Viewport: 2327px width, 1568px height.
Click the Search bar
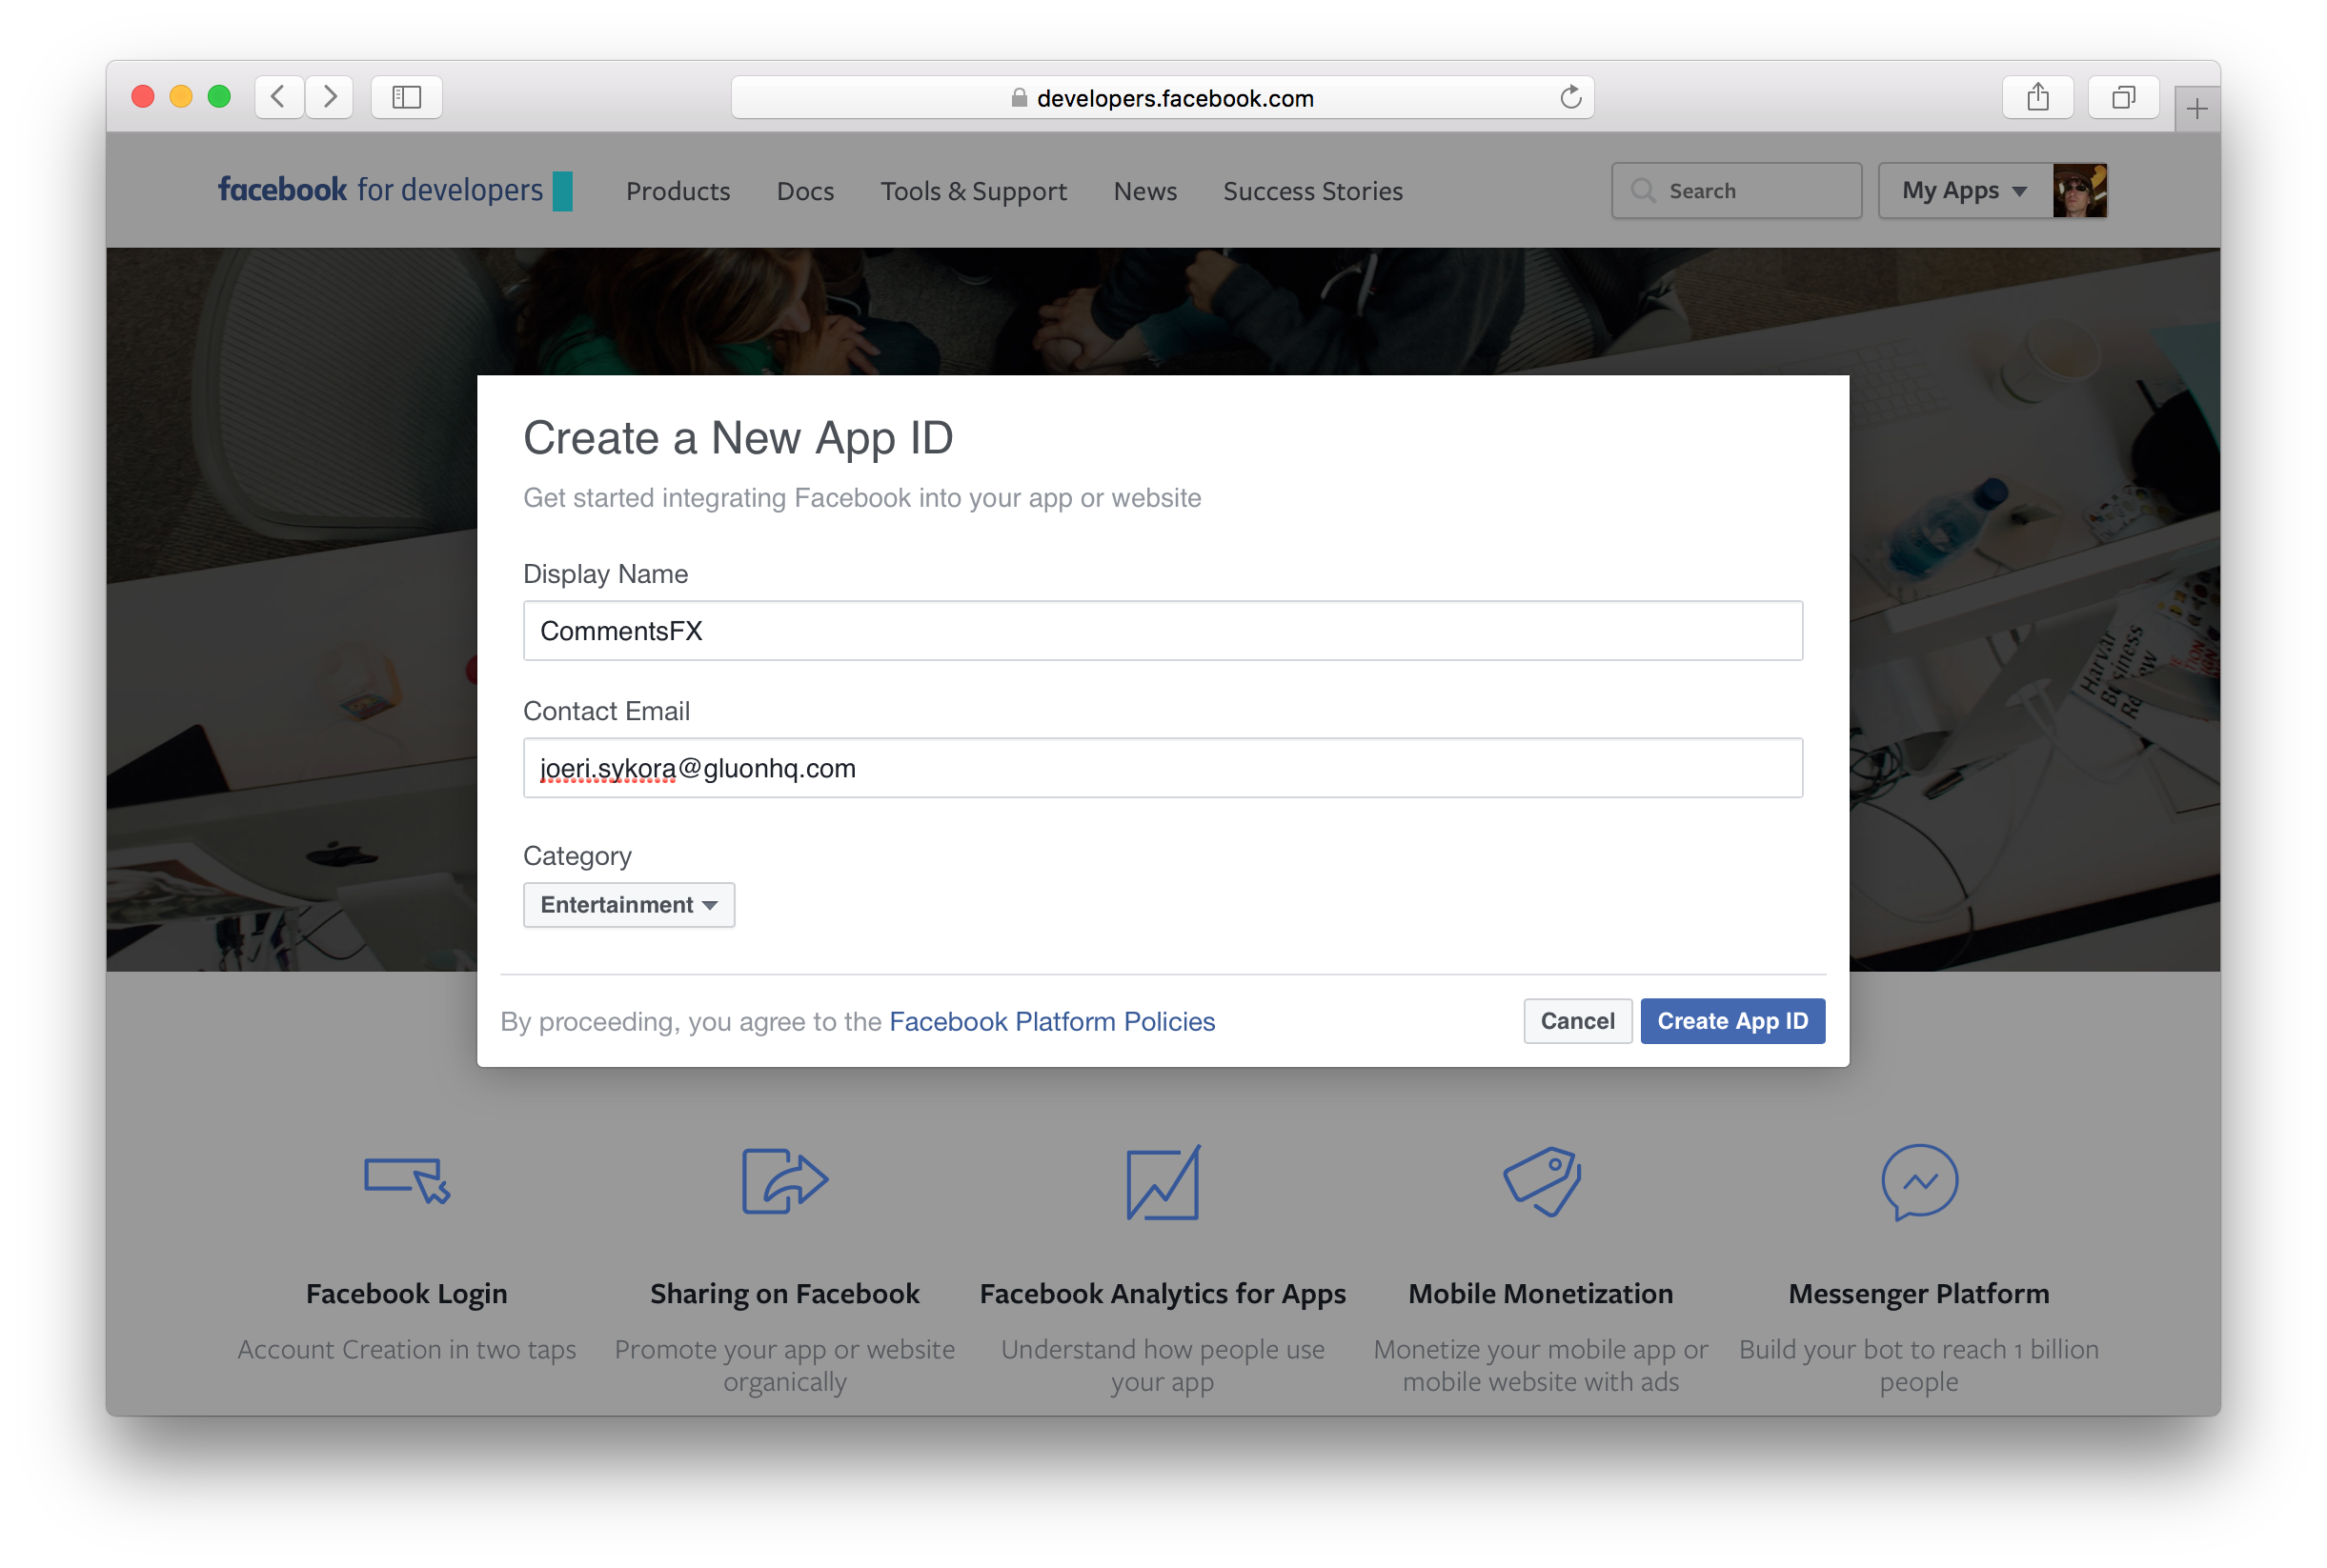tap(1735, 191)
